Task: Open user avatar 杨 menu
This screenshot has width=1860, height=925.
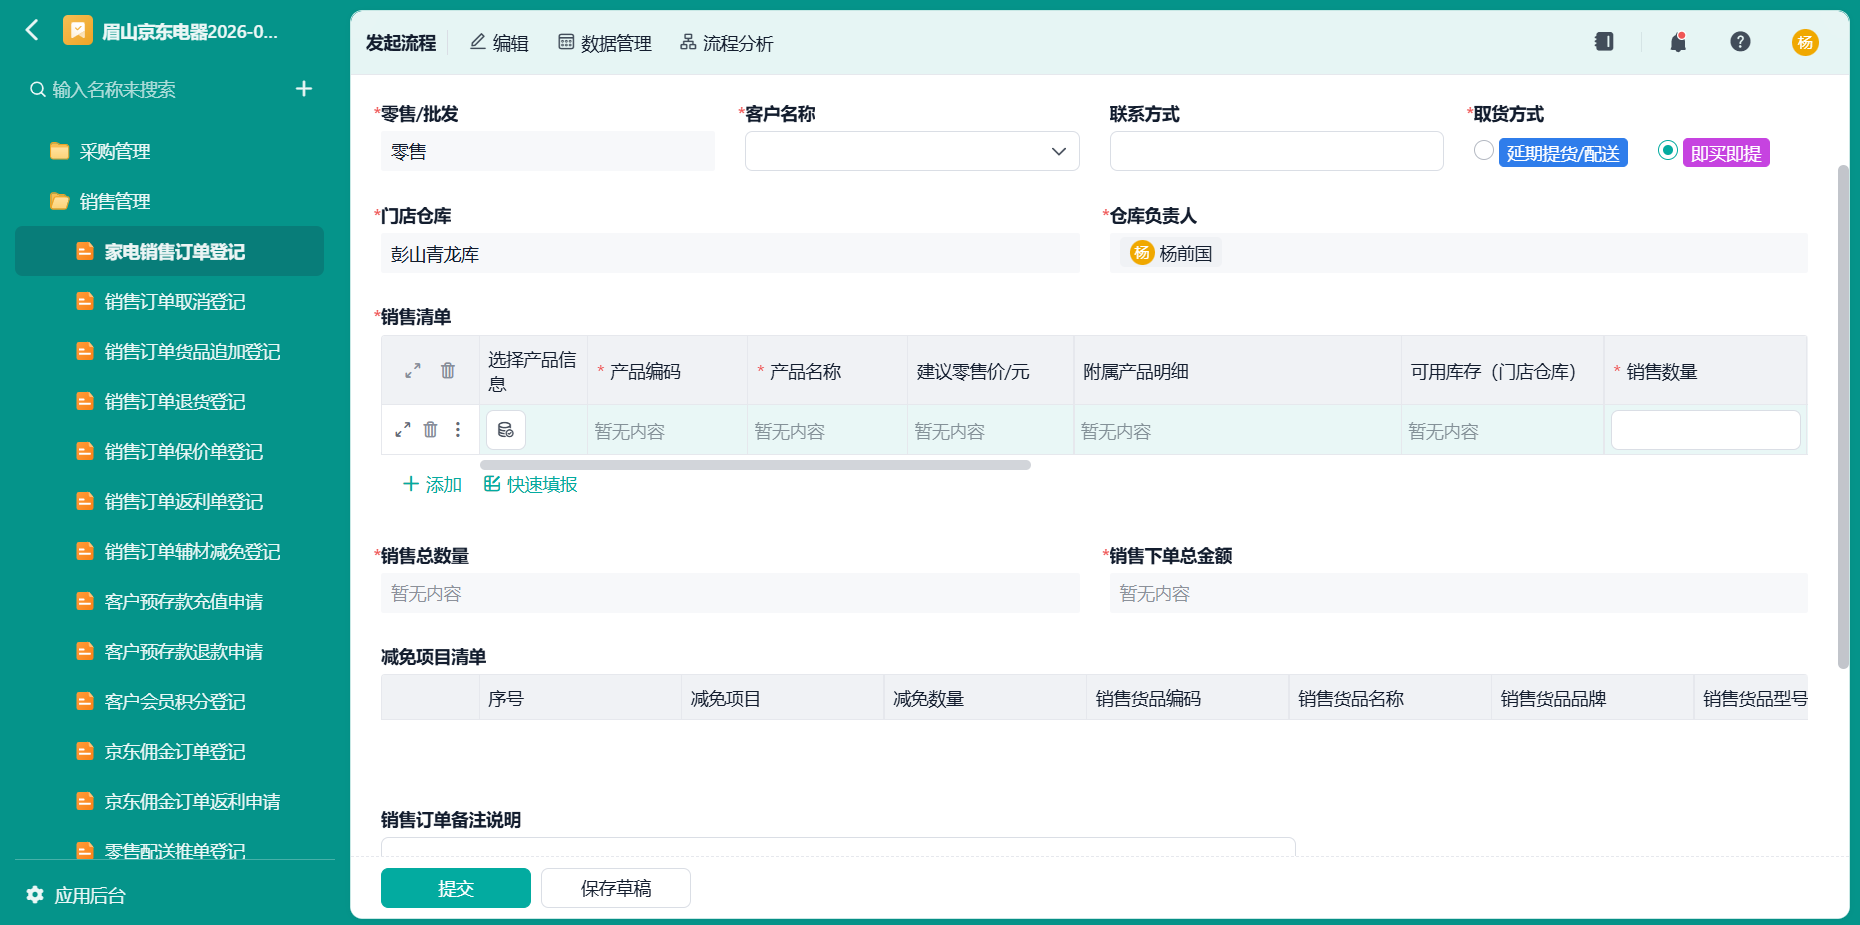Action: [1805, 42]
